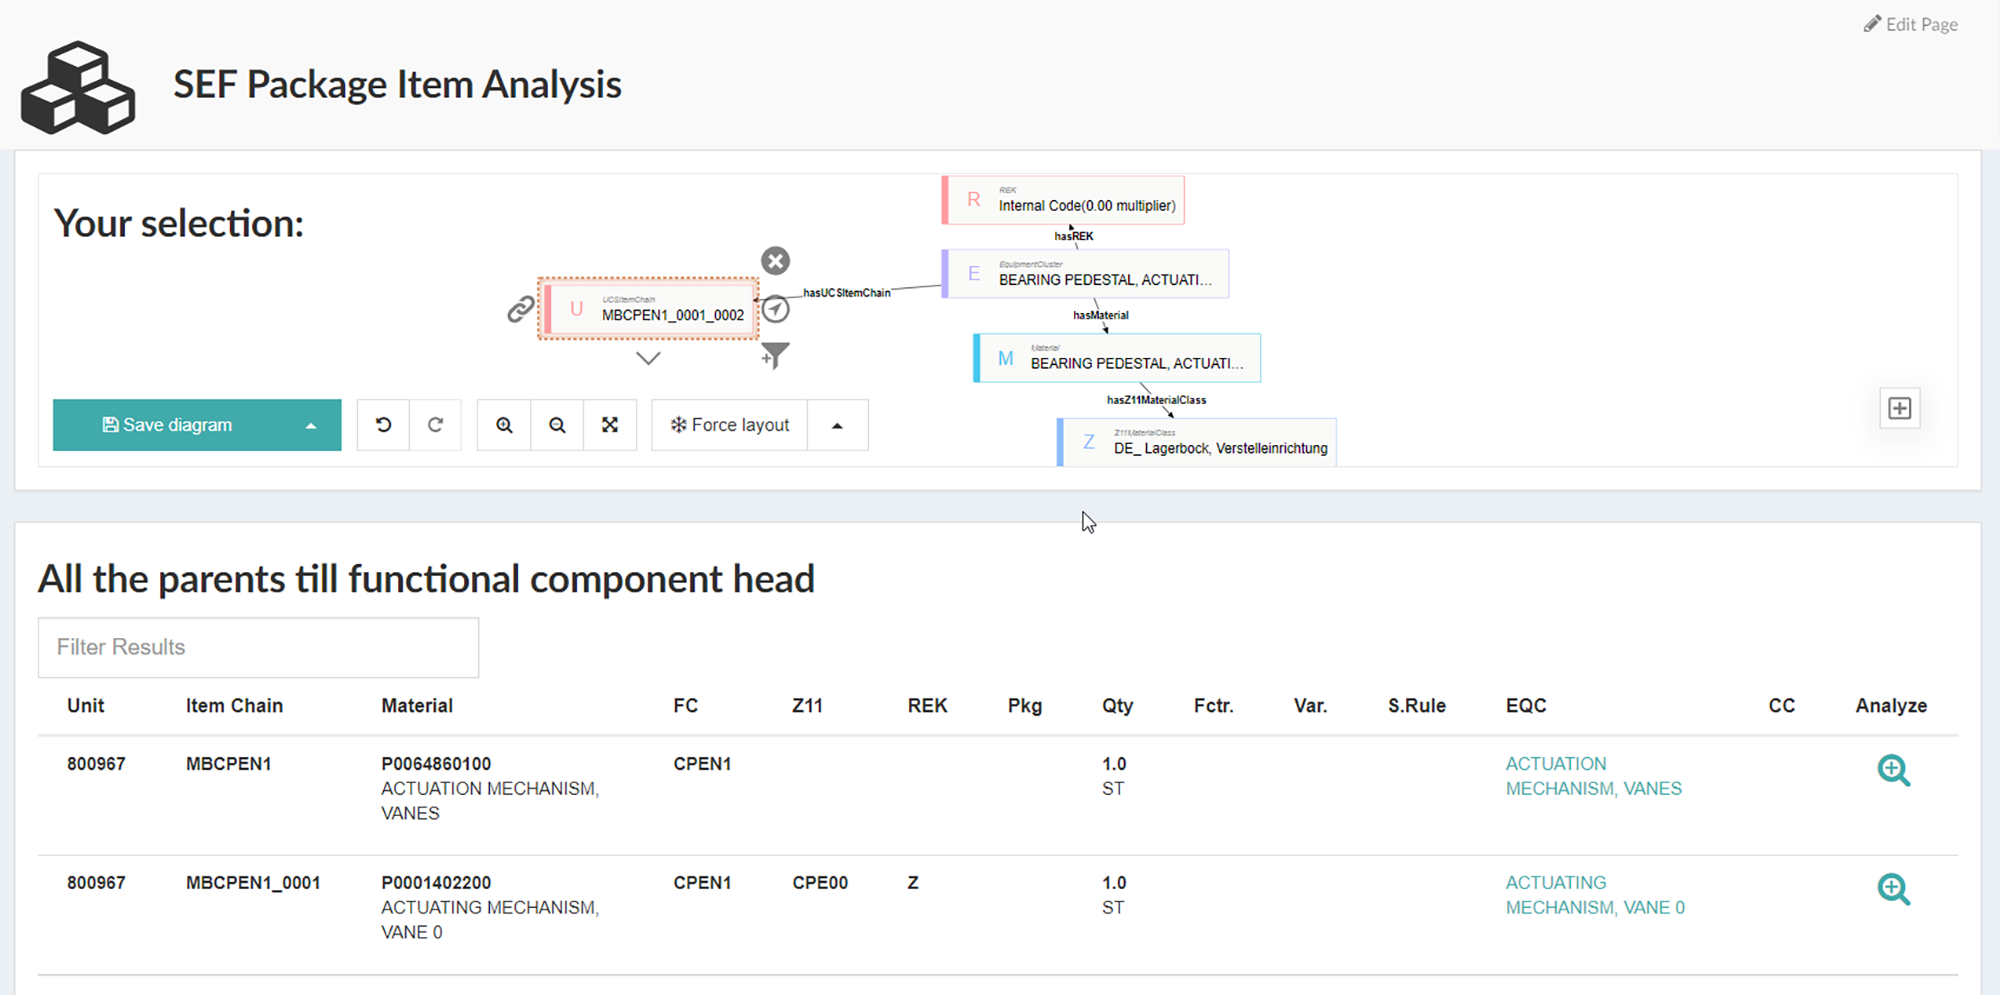Click the add filter funnel icon
The height and width of the screenshot is (995, 2000).
click(x=774, y=355)
